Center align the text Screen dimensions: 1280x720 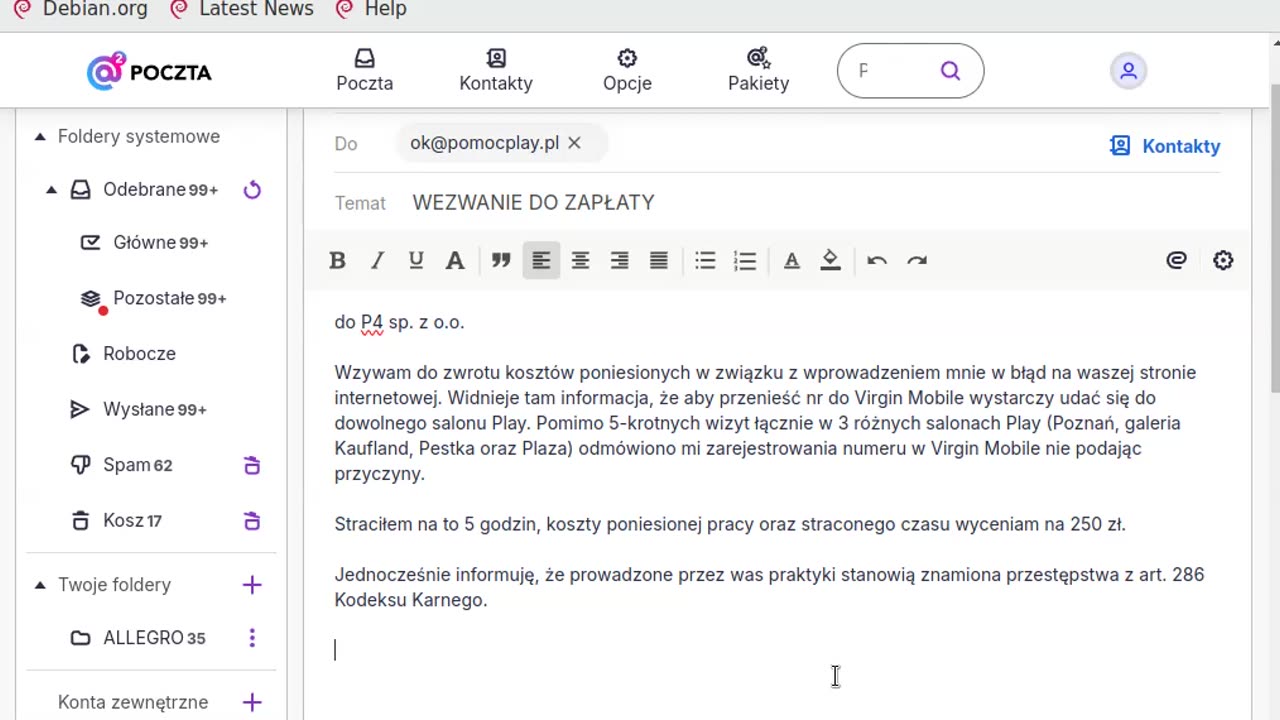coord(580,261)
